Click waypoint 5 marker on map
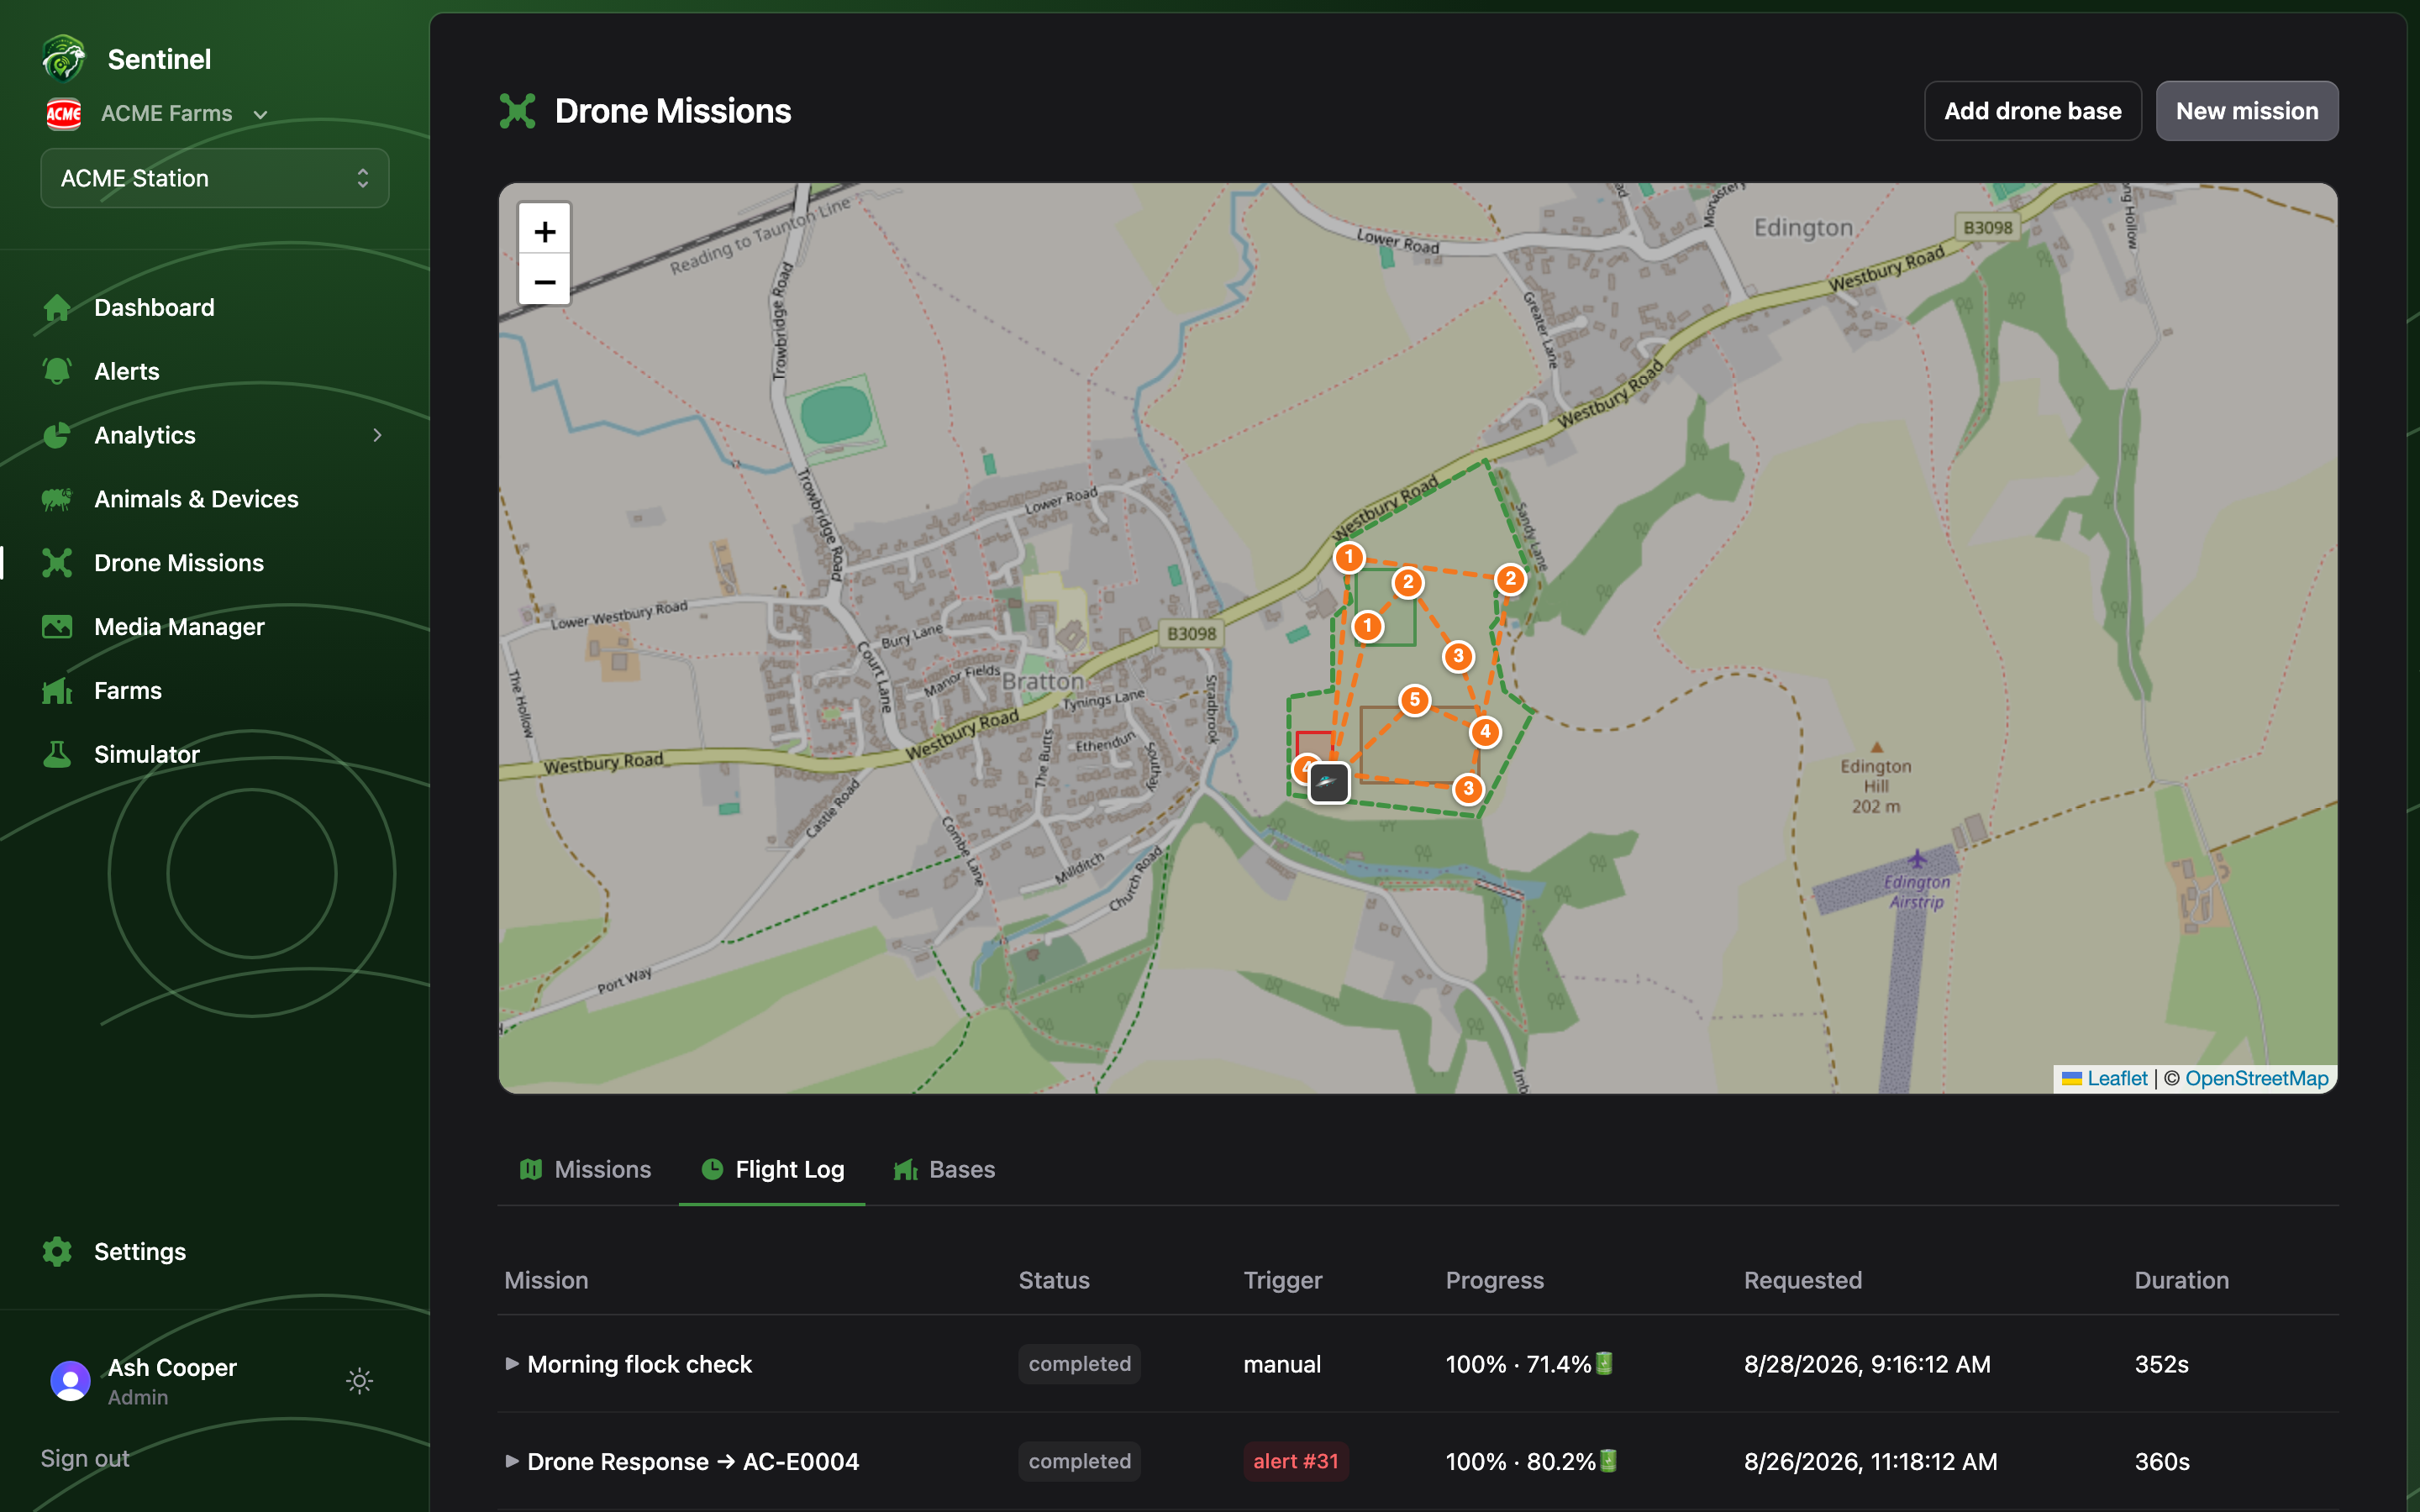The image size is (2420, 1512). (x=1414, y=700)
